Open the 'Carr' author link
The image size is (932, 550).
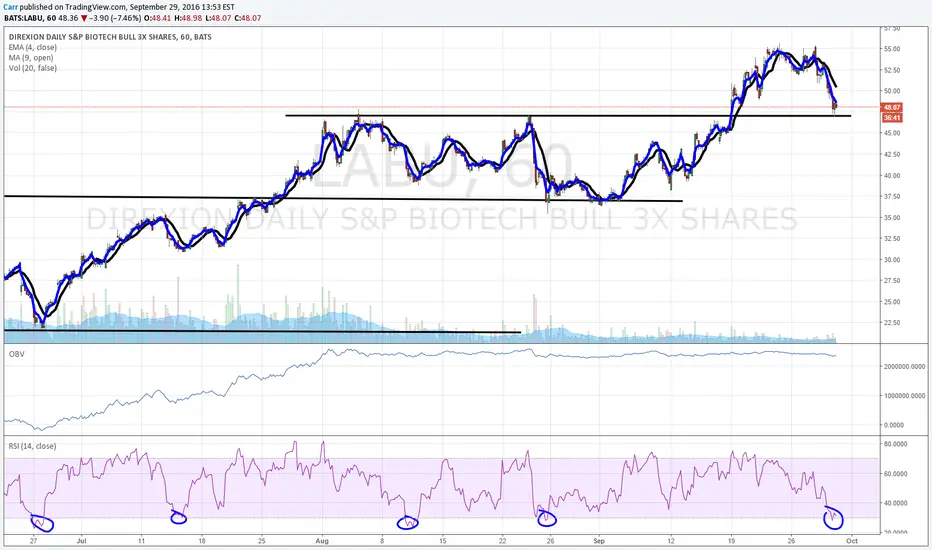tap(11, 7)
